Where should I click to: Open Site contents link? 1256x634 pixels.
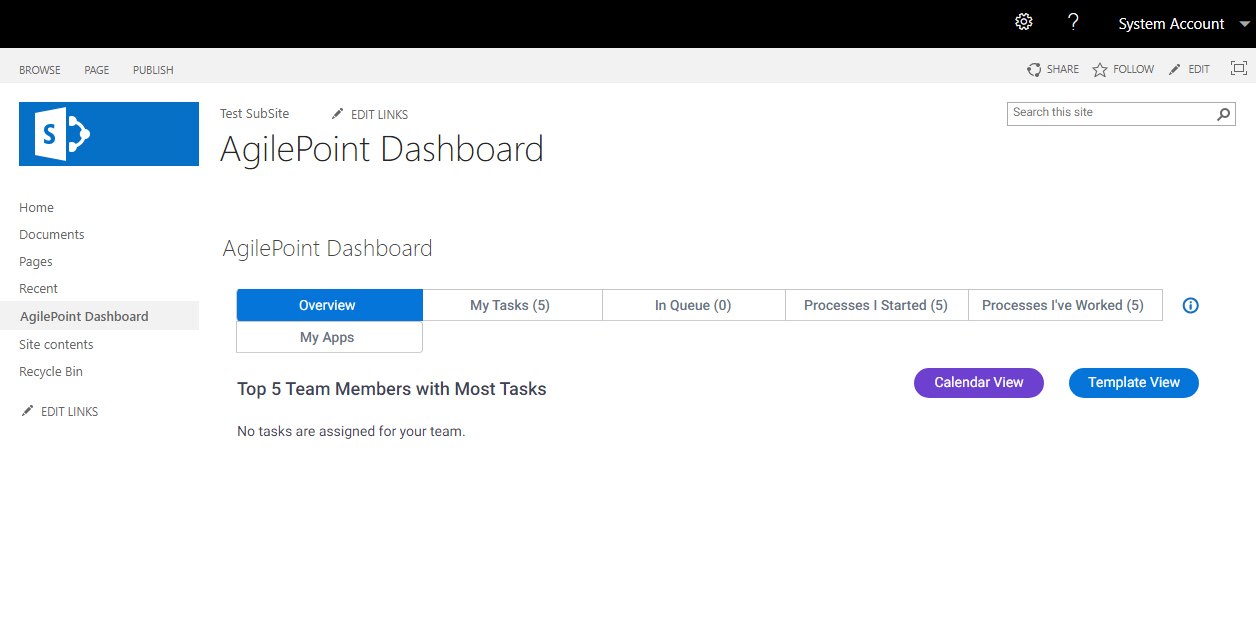(56, 344)
